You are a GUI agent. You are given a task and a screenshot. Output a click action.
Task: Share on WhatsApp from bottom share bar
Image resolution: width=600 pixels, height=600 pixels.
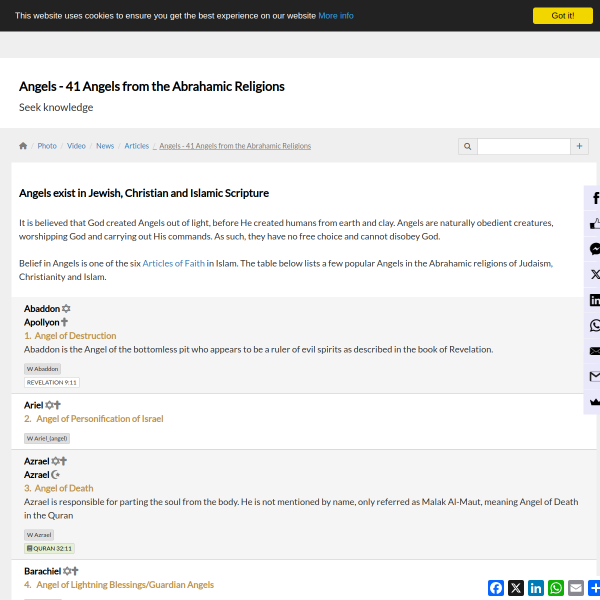pyautogui.click(x=556, y=588)
